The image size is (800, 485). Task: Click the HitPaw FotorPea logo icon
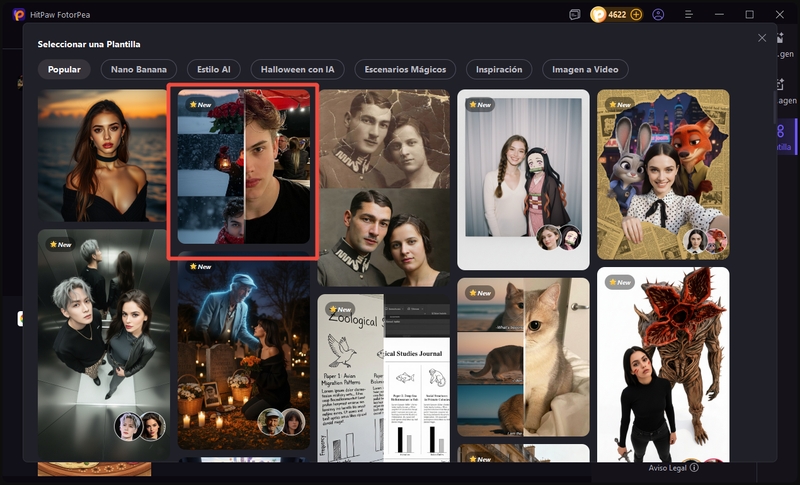(18, 15)
